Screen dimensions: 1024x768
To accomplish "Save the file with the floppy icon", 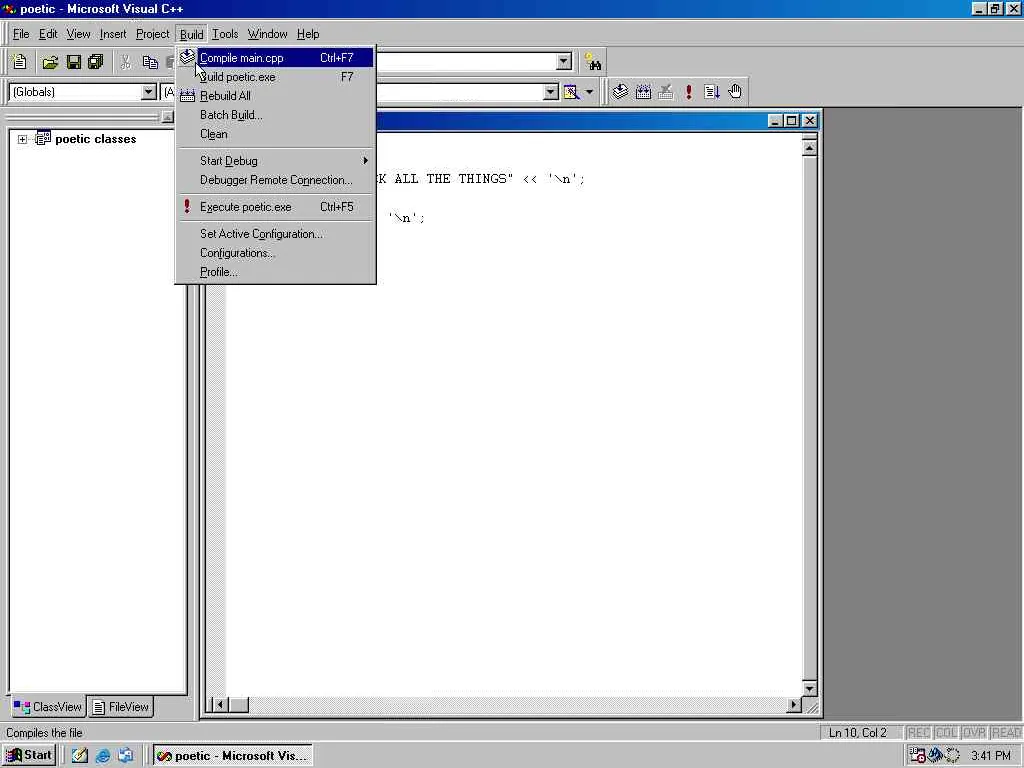I will coord(74,62).
